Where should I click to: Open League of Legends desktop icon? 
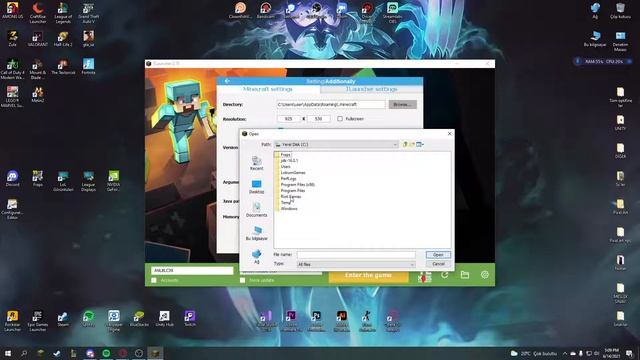pos(63,12)
